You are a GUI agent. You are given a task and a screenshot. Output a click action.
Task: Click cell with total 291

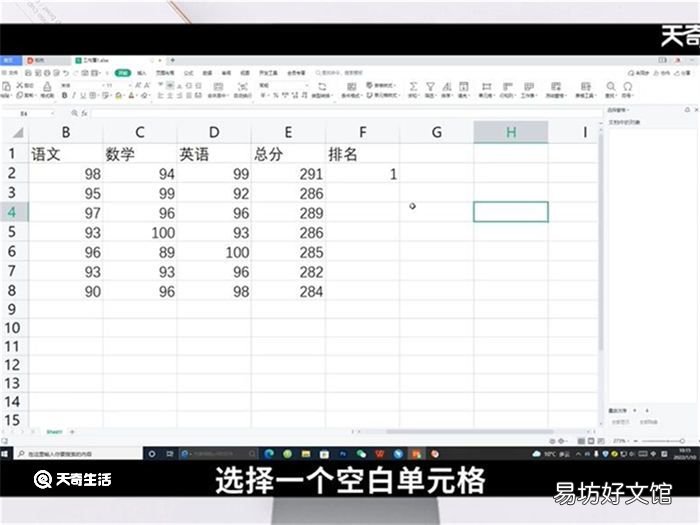pyautogui.click(x=288, y=174)
